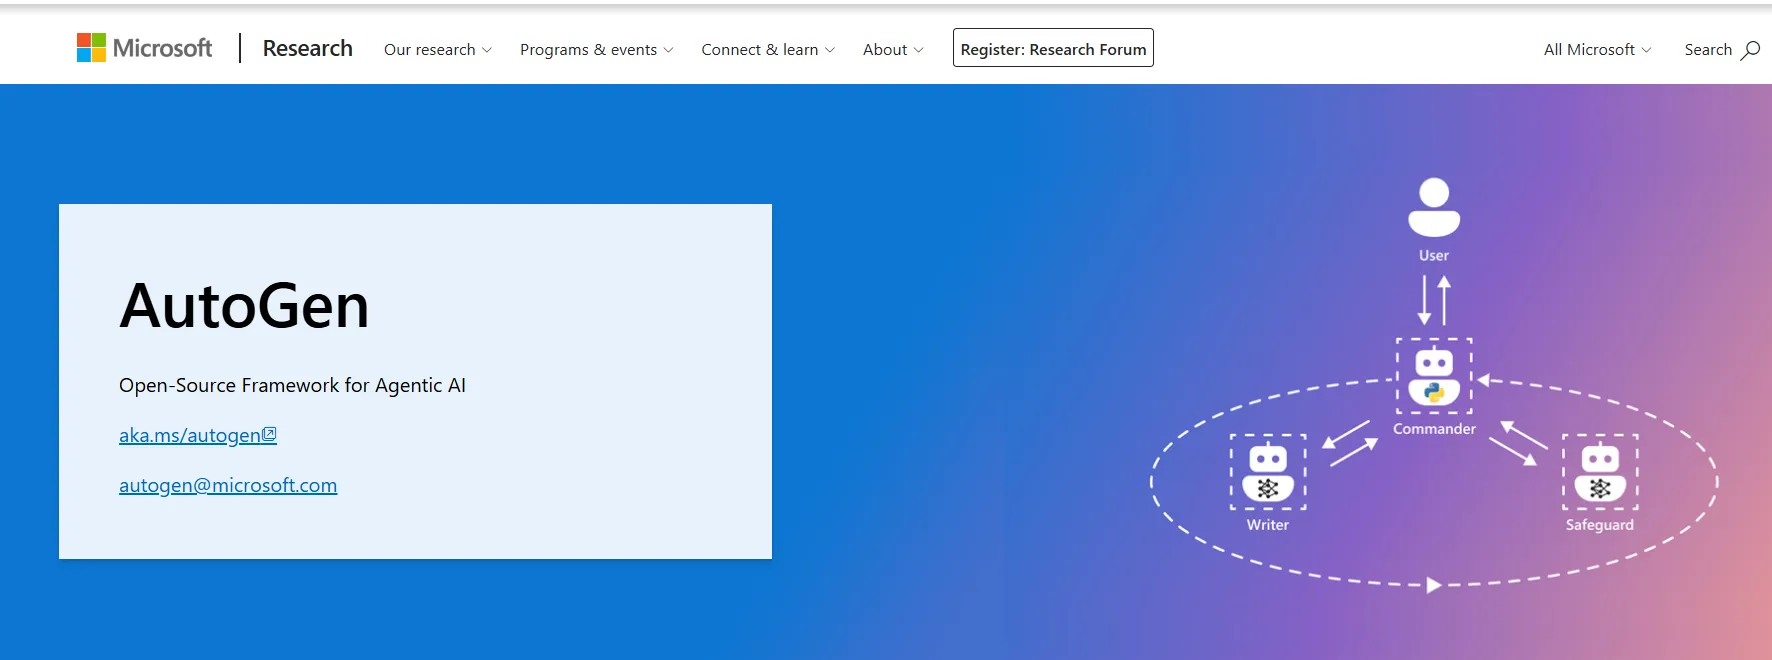Click the chevron next to About

pyautogui.click(x=919, y=50)
